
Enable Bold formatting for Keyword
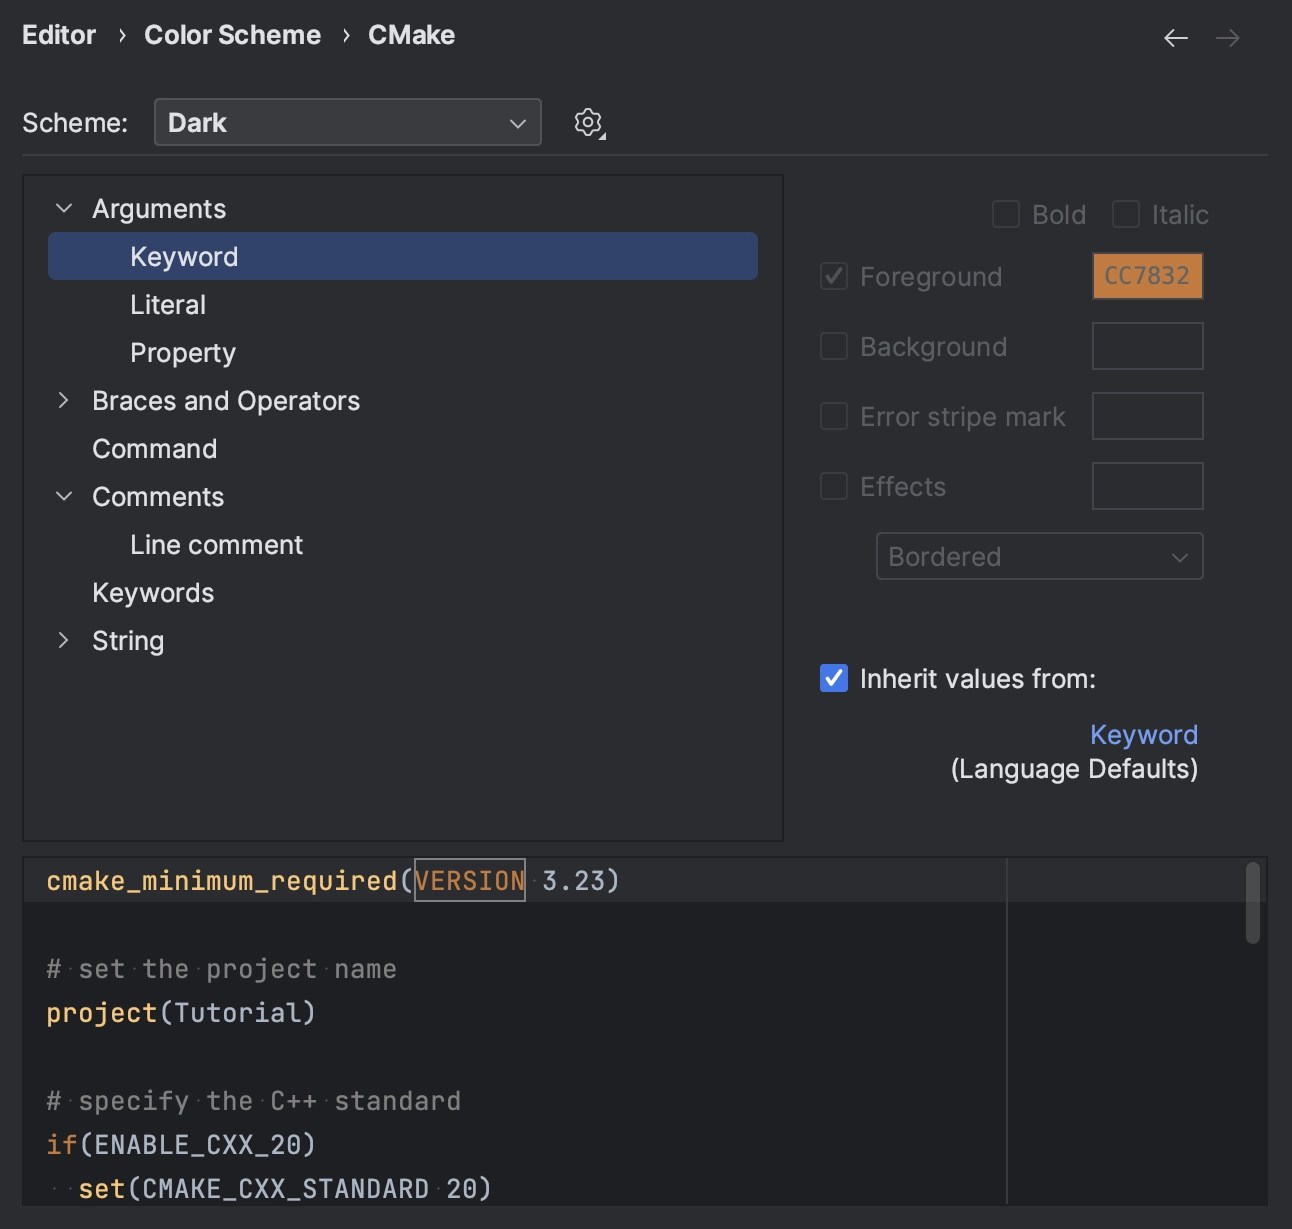coord(1005,214)
